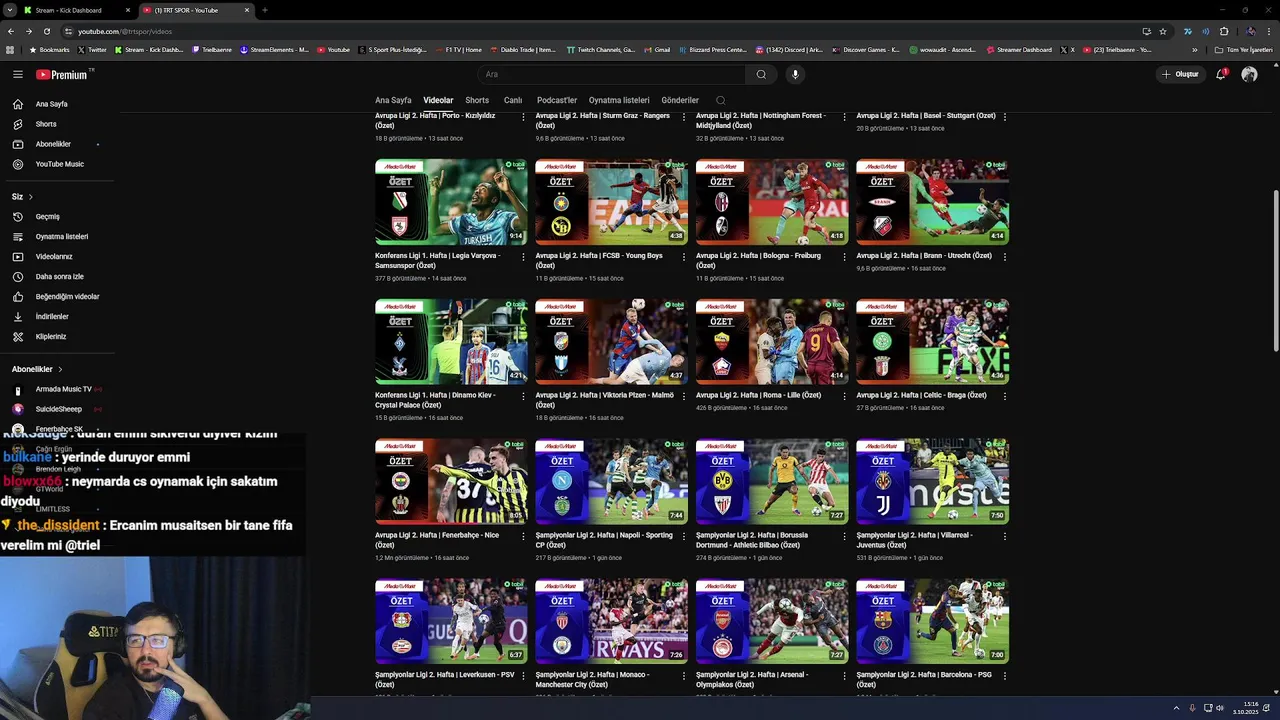Open options menu for Legia Varşova video
The image size is (1280, 720).
pos(523,256)
